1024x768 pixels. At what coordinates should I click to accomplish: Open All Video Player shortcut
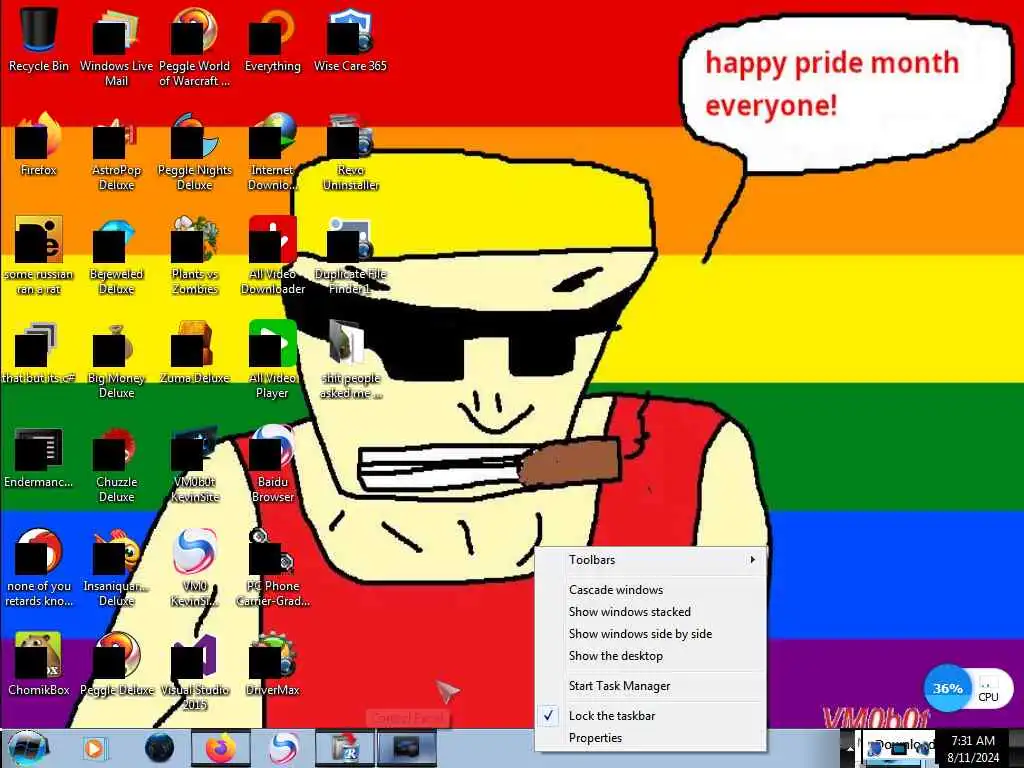tap(272, 360)
